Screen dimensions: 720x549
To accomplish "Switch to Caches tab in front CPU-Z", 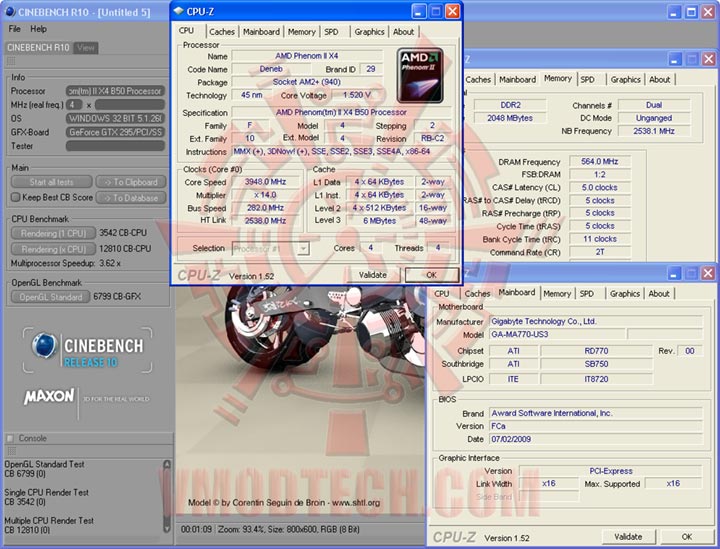I will (222, 32).
